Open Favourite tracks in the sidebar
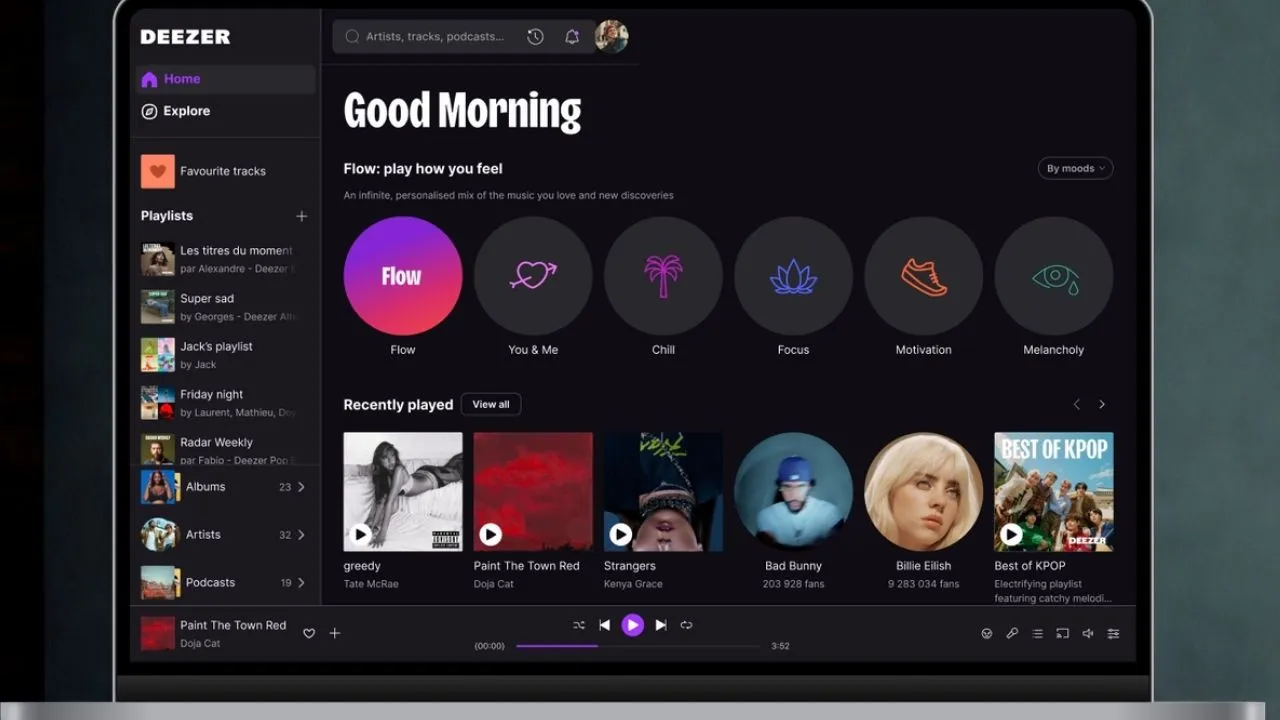Screen dimensions: 1280x720 [x=222, y=171]
